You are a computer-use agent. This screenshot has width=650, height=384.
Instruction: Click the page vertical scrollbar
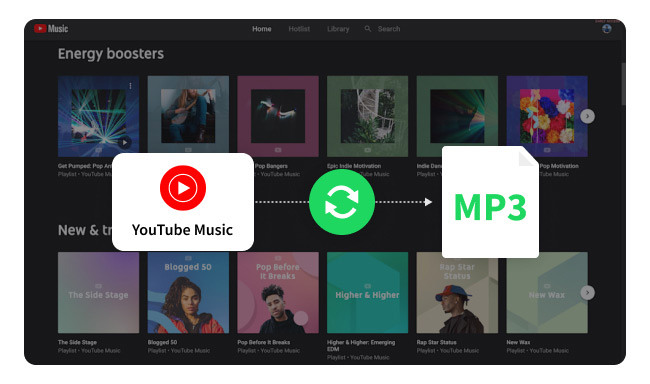(x=623, y=84)
